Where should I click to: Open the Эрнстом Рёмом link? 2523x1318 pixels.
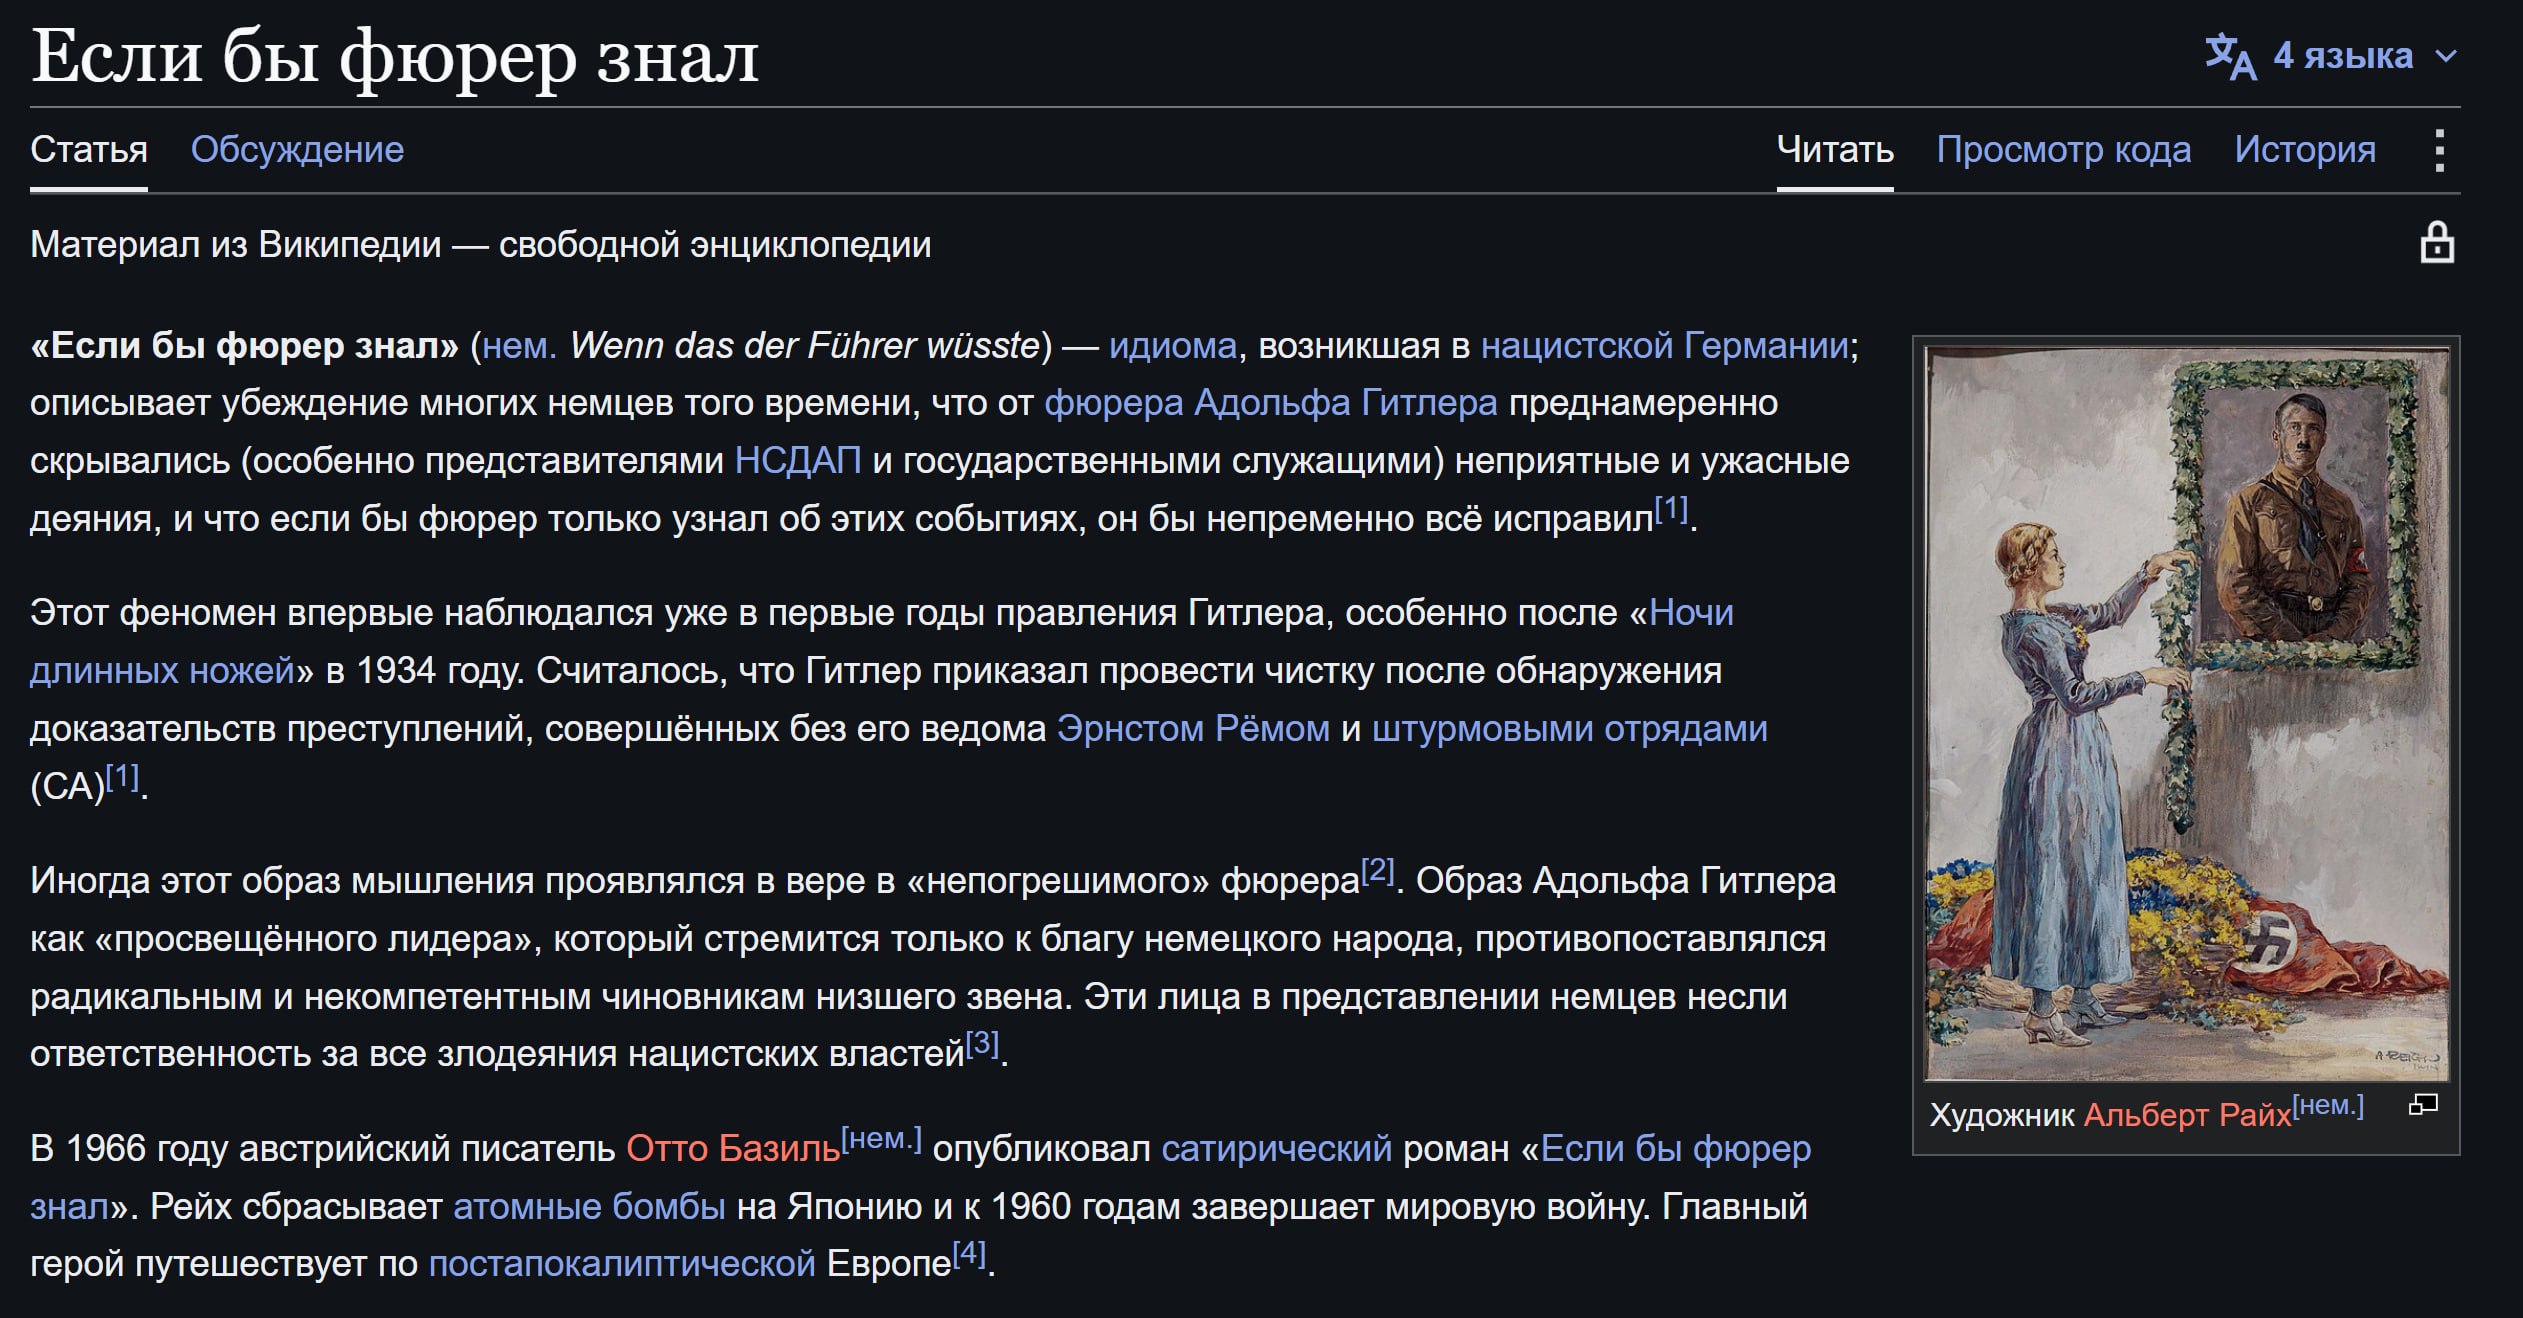click(1193, 728)
